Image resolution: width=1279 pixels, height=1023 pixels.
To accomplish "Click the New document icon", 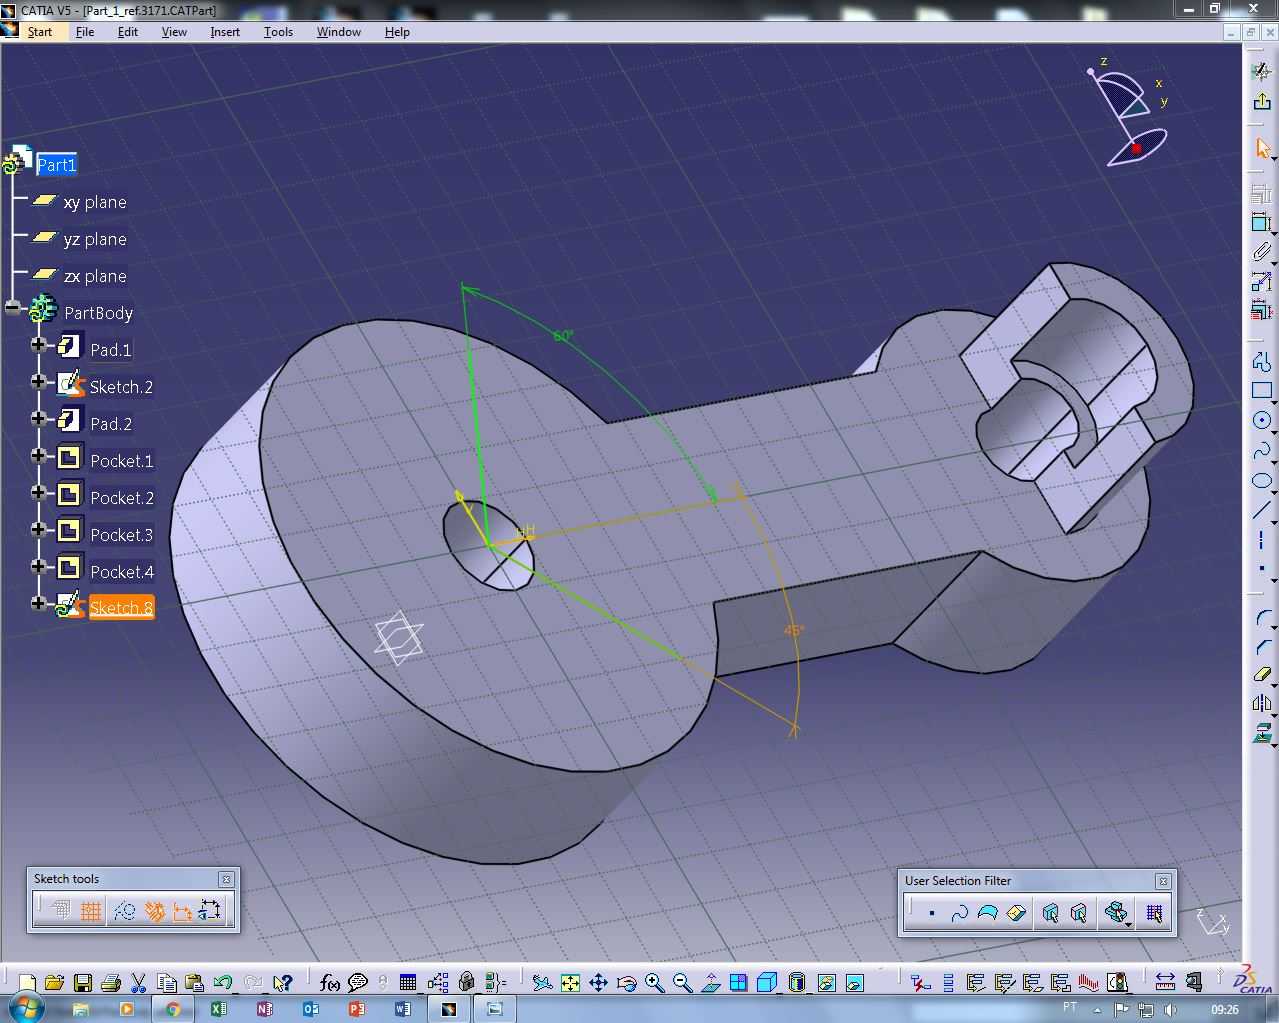I will click(27, 983).
